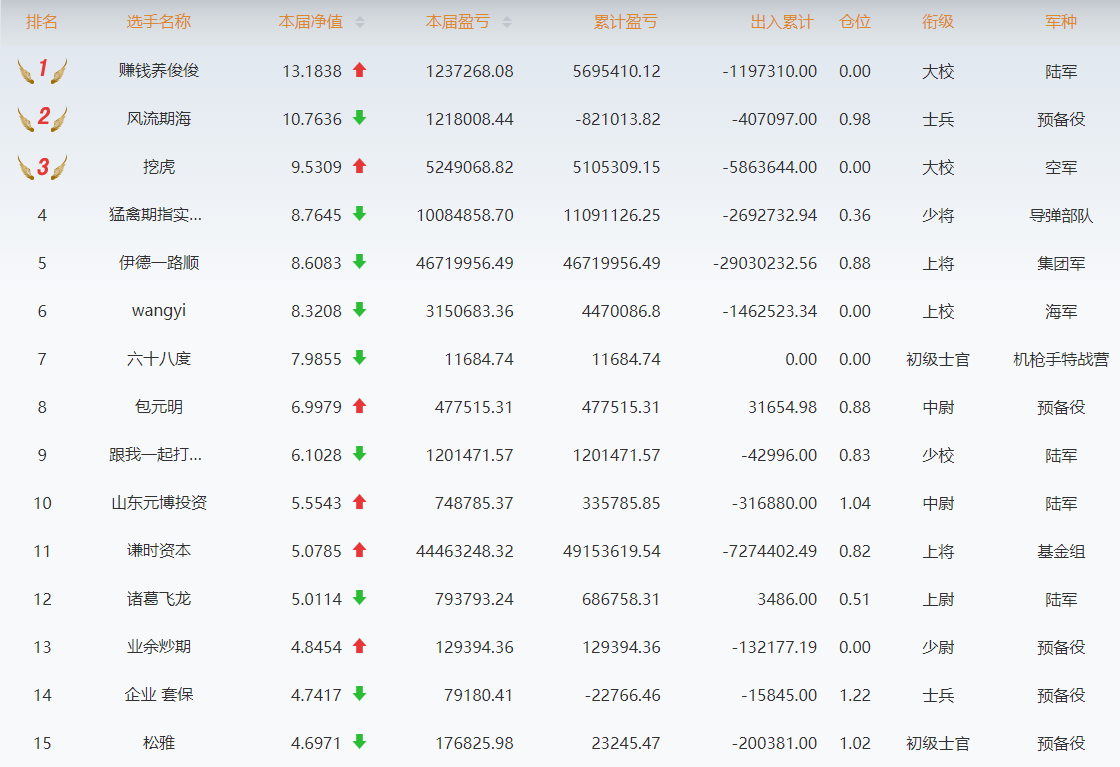The height and width of the screenshot is (767, 1120).
Task: Select 导弹部队 in row 4
Action: point(1061,216)
